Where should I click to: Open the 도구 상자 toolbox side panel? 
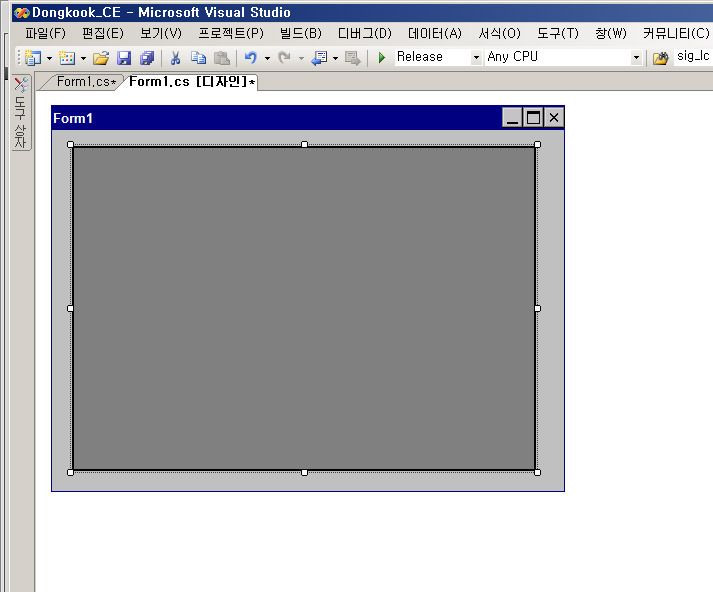click(20, 113)
